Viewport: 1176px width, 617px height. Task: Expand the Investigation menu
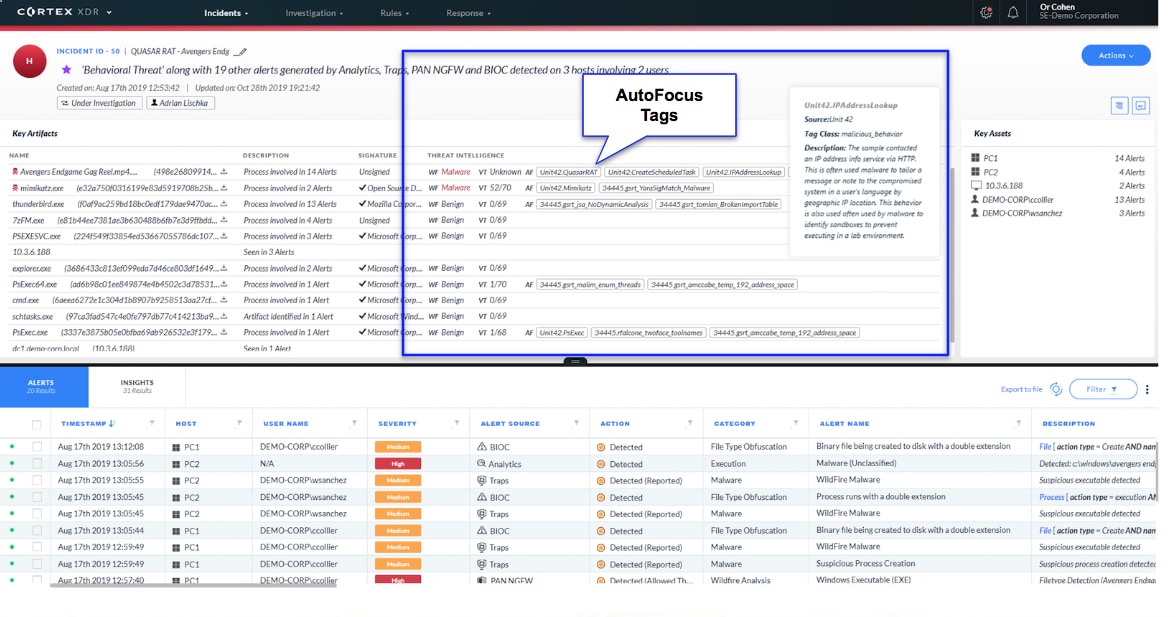pyautogui.click(x=313, y=13)
